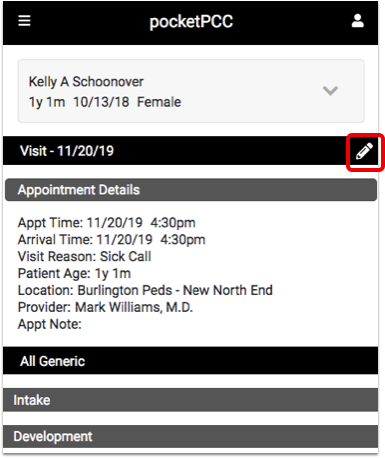Viewport: 385px width, 458px height.
Task: Click the Visit Reason Sick Call text
Action: 85,256
